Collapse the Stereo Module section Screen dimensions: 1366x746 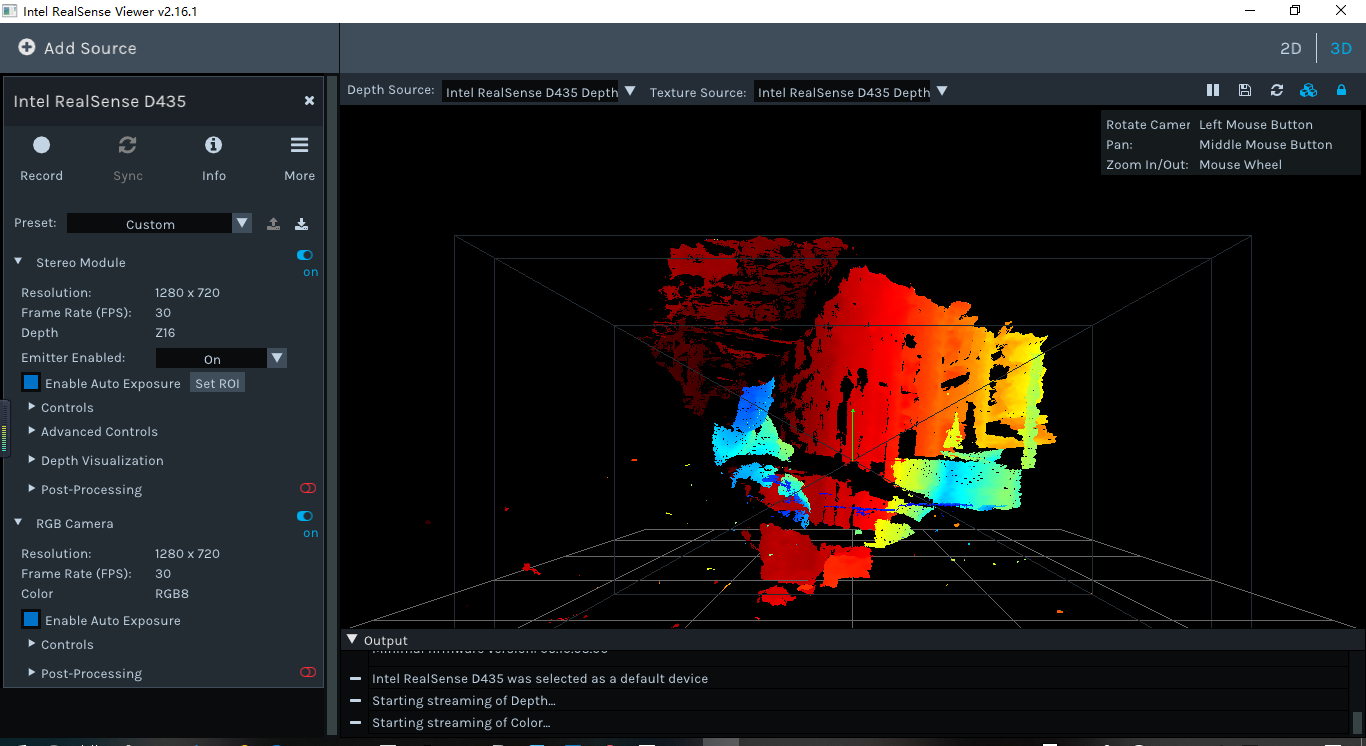18,262
